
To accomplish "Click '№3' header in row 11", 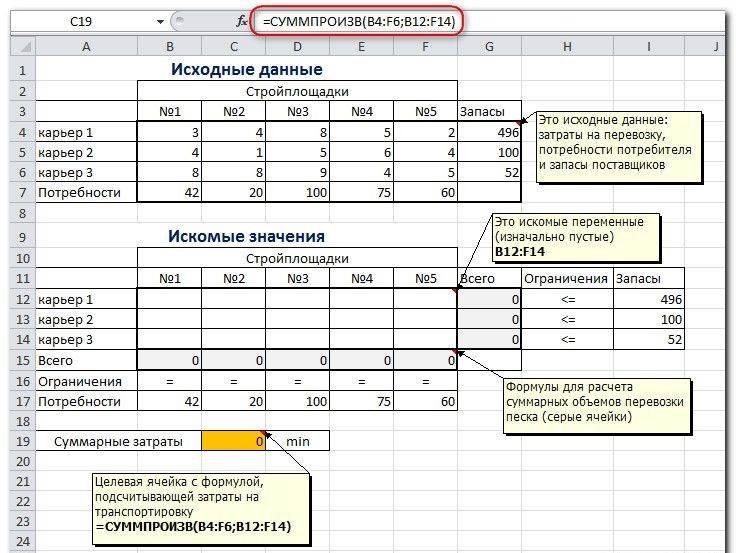I will tap(298, 278).
